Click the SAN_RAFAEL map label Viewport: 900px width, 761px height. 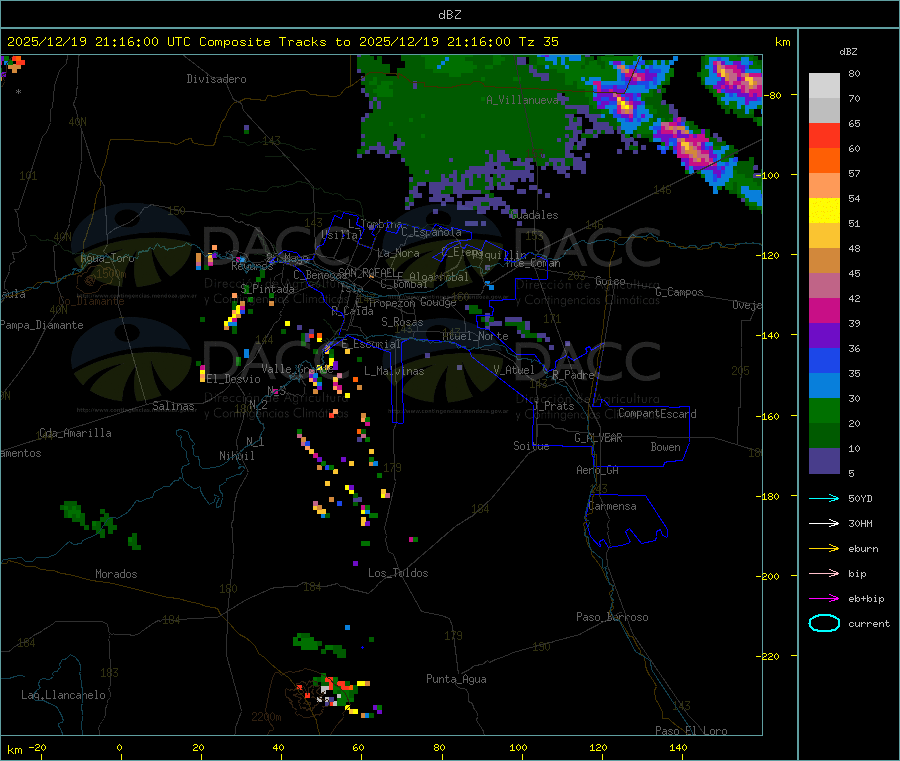[x=367, y=272]
